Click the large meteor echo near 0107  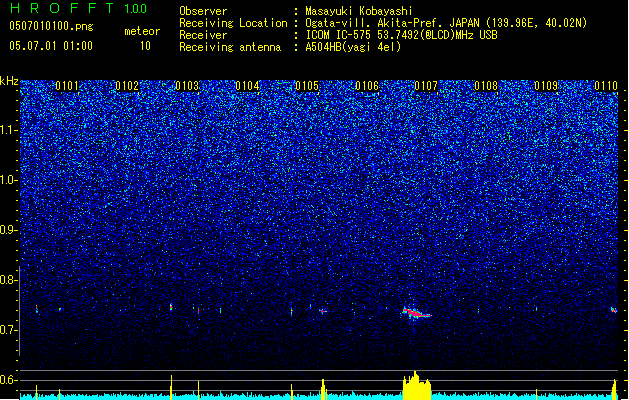coord(416,313)
